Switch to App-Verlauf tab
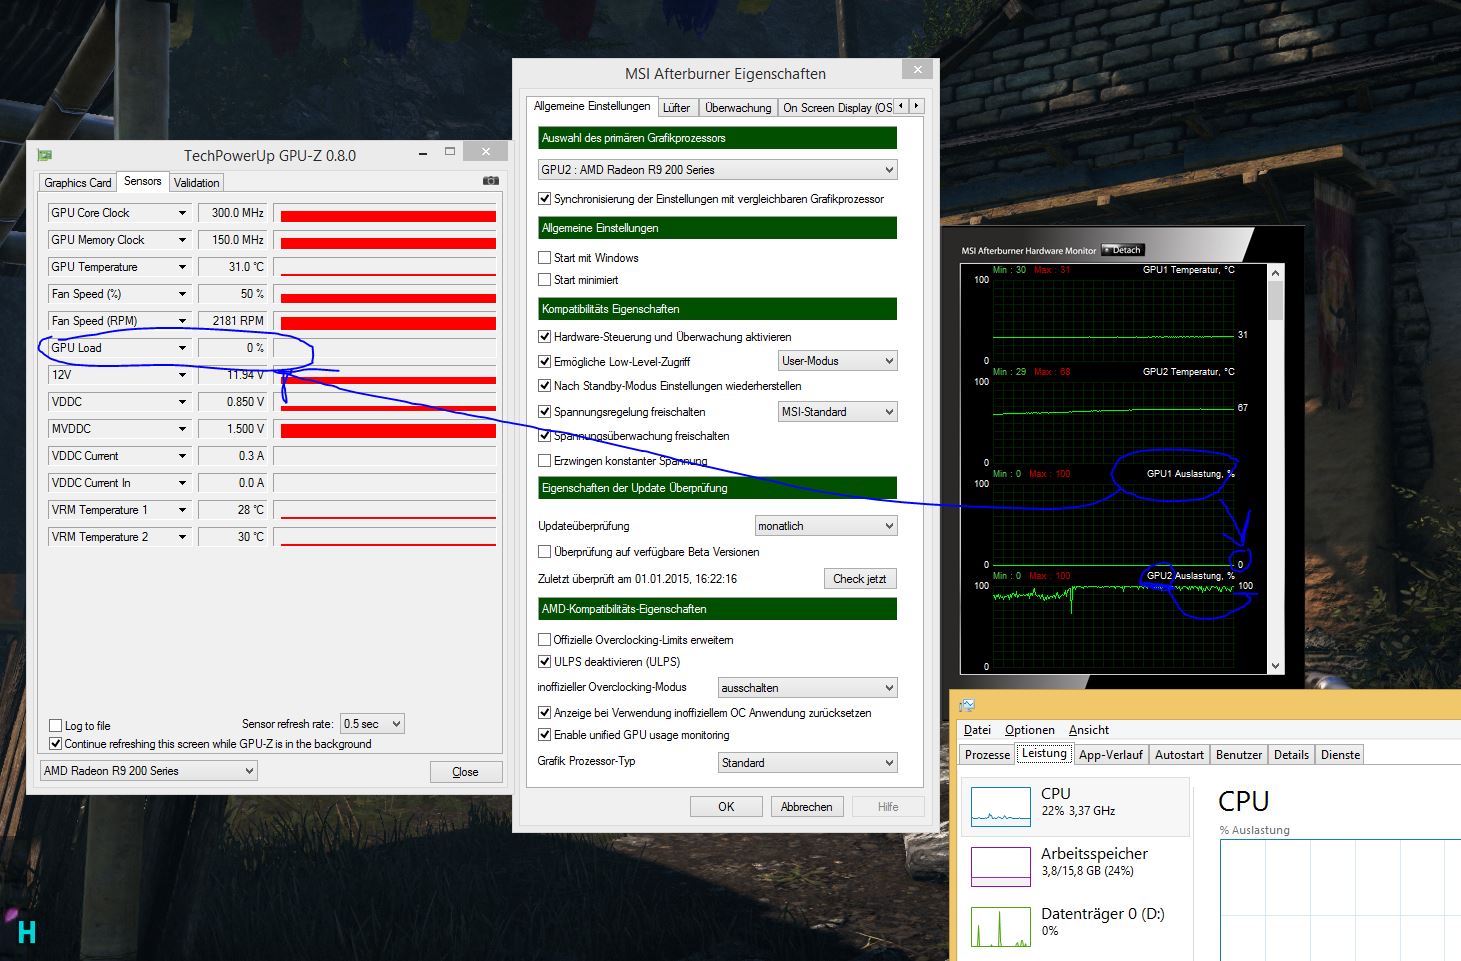The width and height of the screenshot is (1461, 961). coord(1111,755)
